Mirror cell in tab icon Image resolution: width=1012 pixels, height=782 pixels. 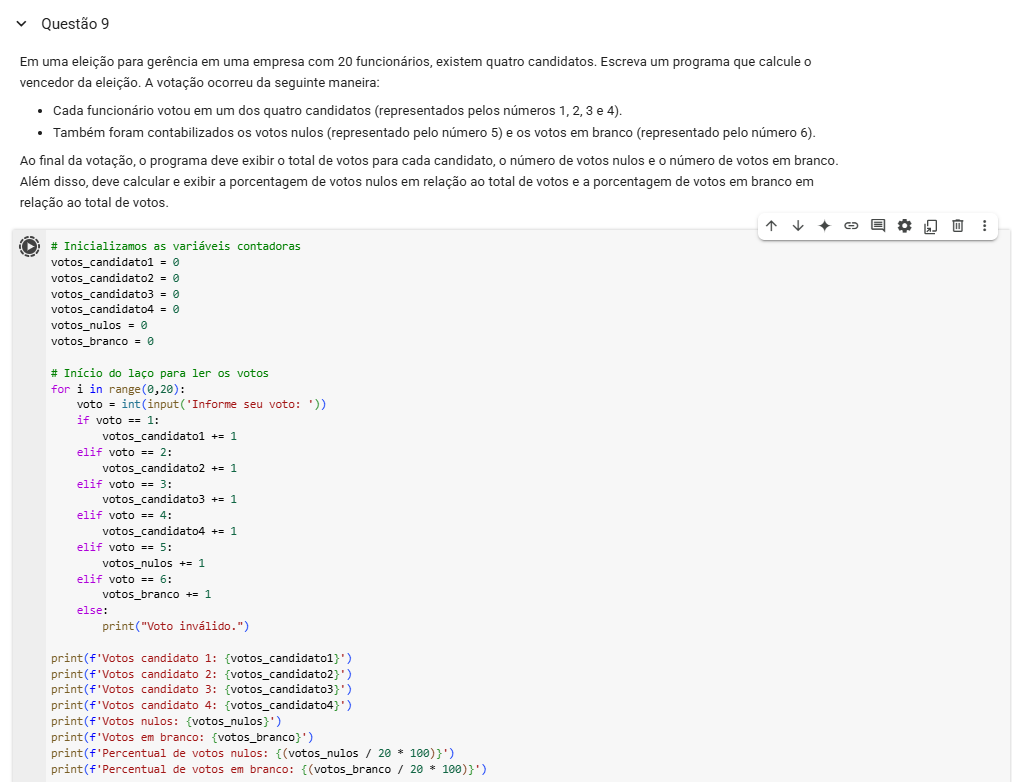pyautogui.click(x=931, y=226)
